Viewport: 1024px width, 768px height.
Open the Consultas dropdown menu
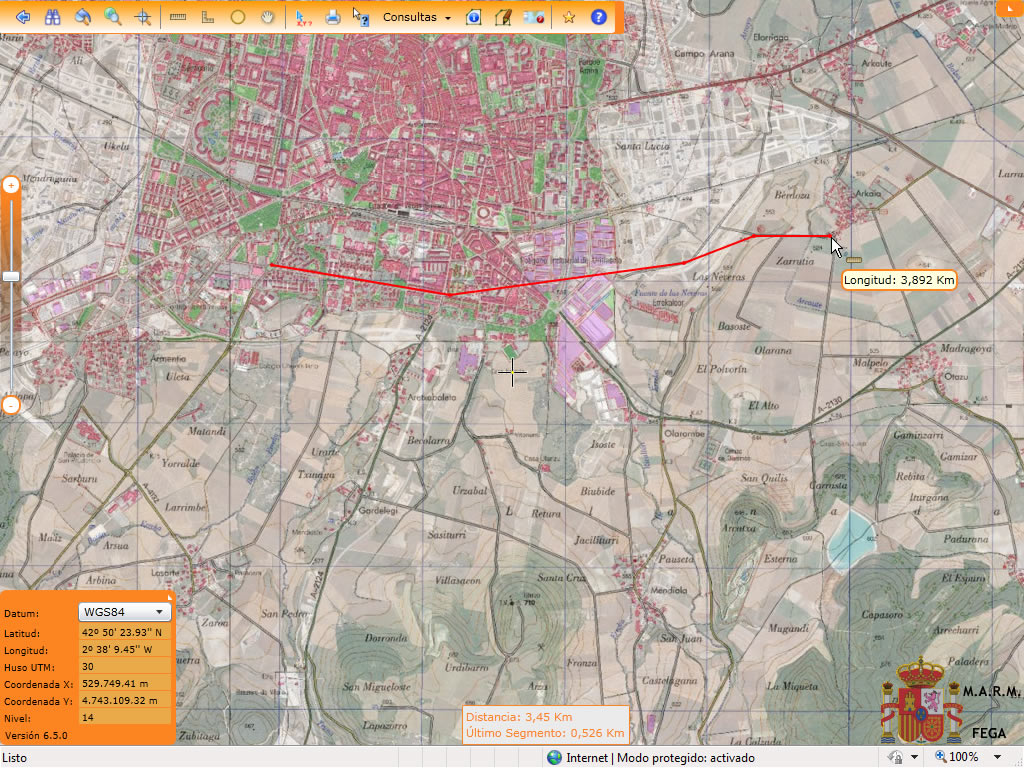(417, 17)
